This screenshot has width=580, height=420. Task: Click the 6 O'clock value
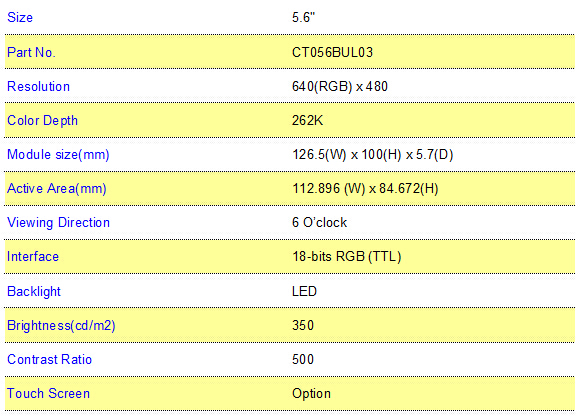click(x=320, y=223)
